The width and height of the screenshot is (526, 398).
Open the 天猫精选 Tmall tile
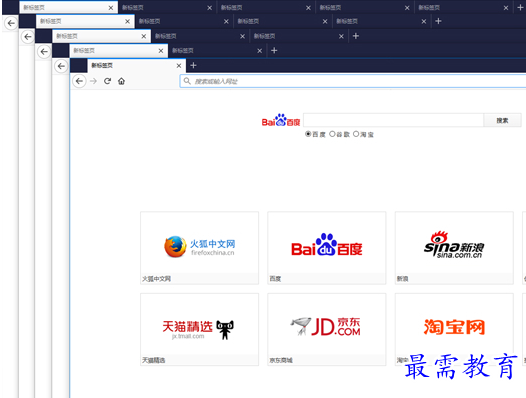click(200, 329)
